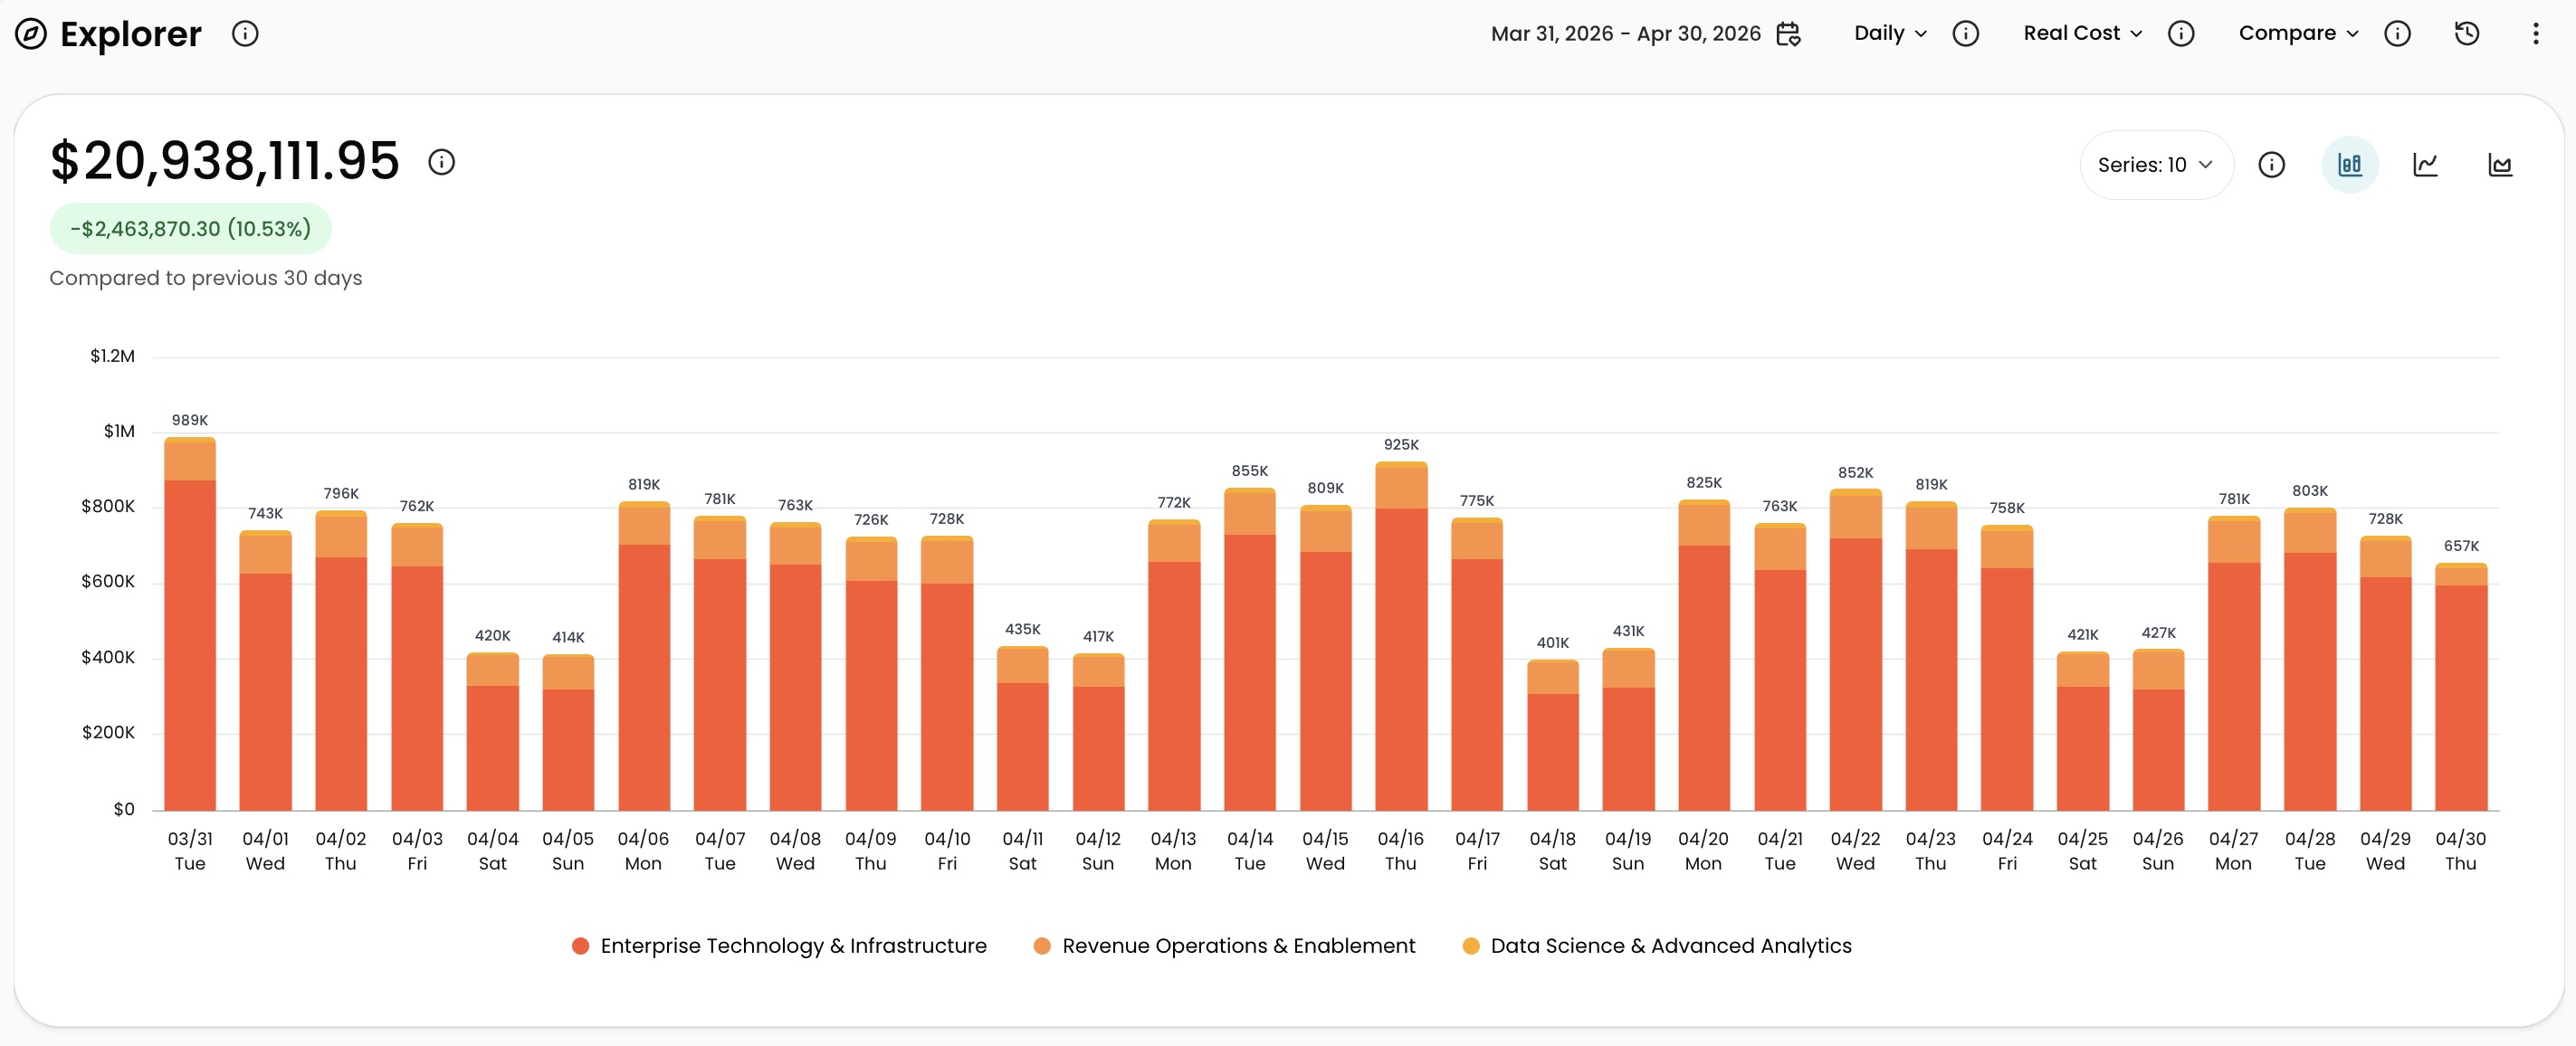Screen dimensions: 2576x1046
Task: Click the 04/18 Sat bar
Action: pyautogui.click(x=1553, y=735)
